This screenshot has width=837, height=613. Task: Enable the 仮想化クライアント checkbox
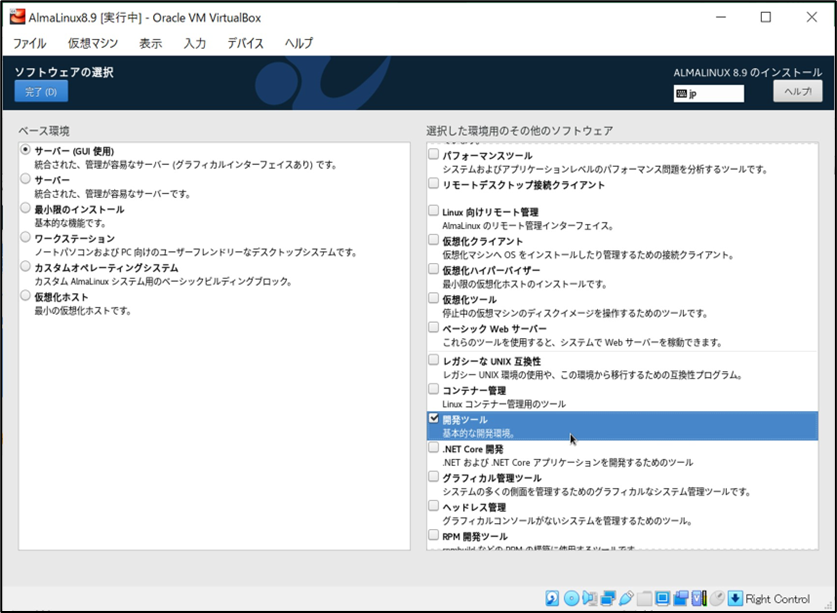click(433, 240)
